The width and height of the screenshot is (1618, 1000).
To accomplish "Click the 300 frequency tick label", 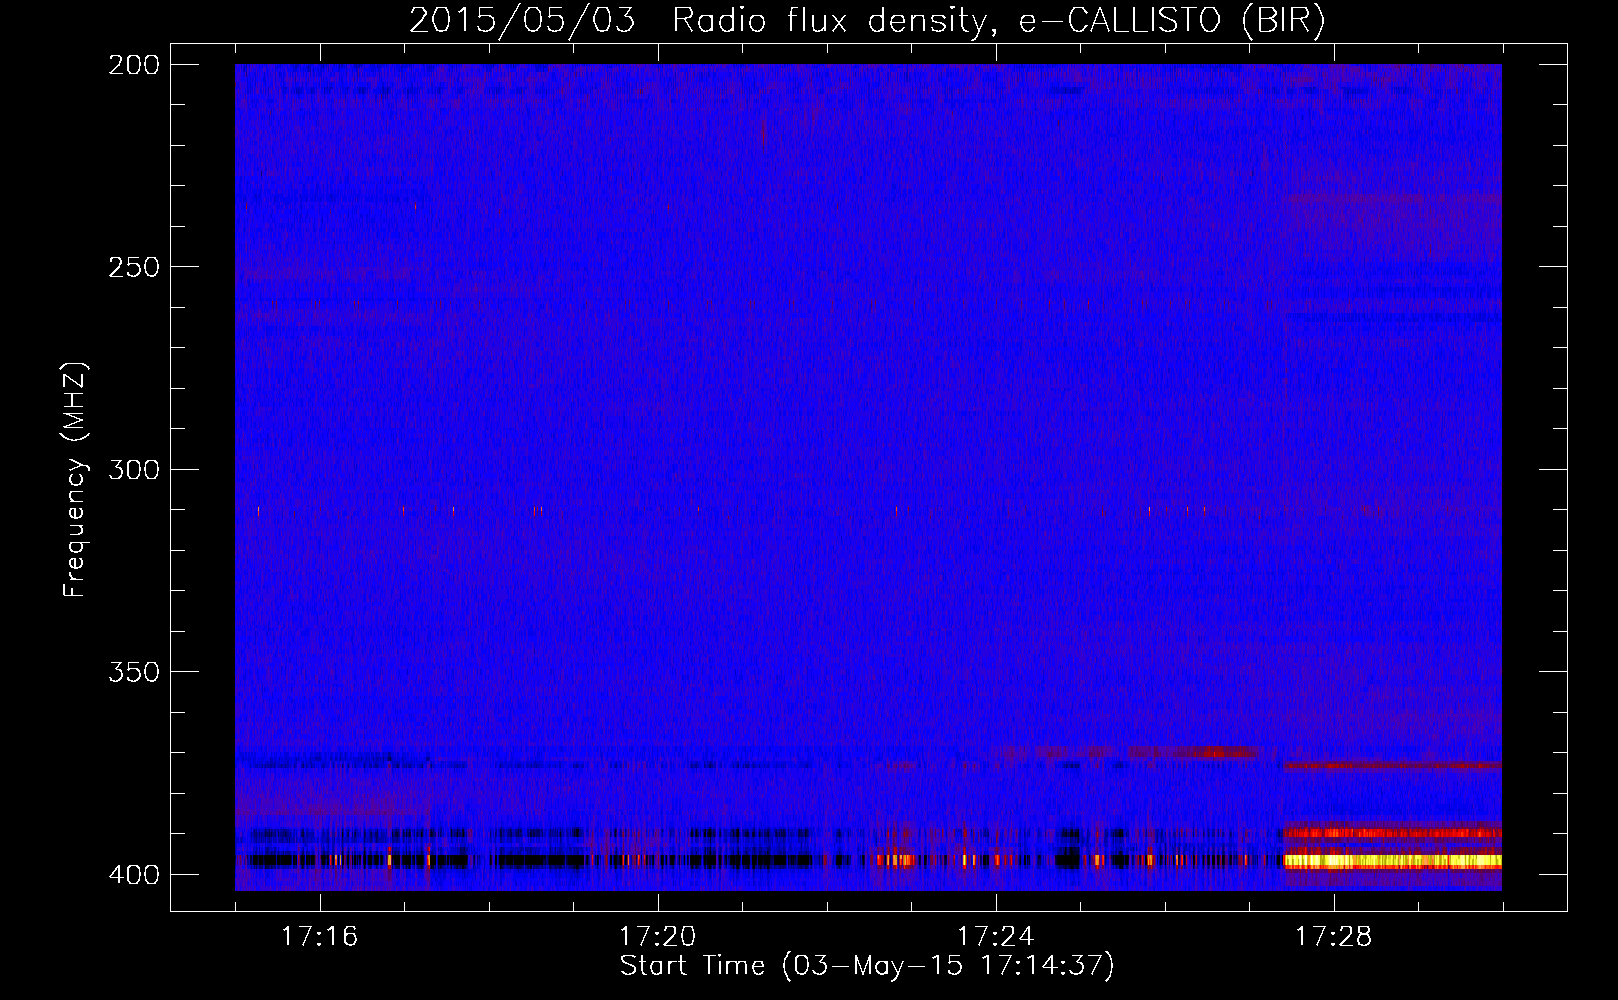I will [133, 470].
